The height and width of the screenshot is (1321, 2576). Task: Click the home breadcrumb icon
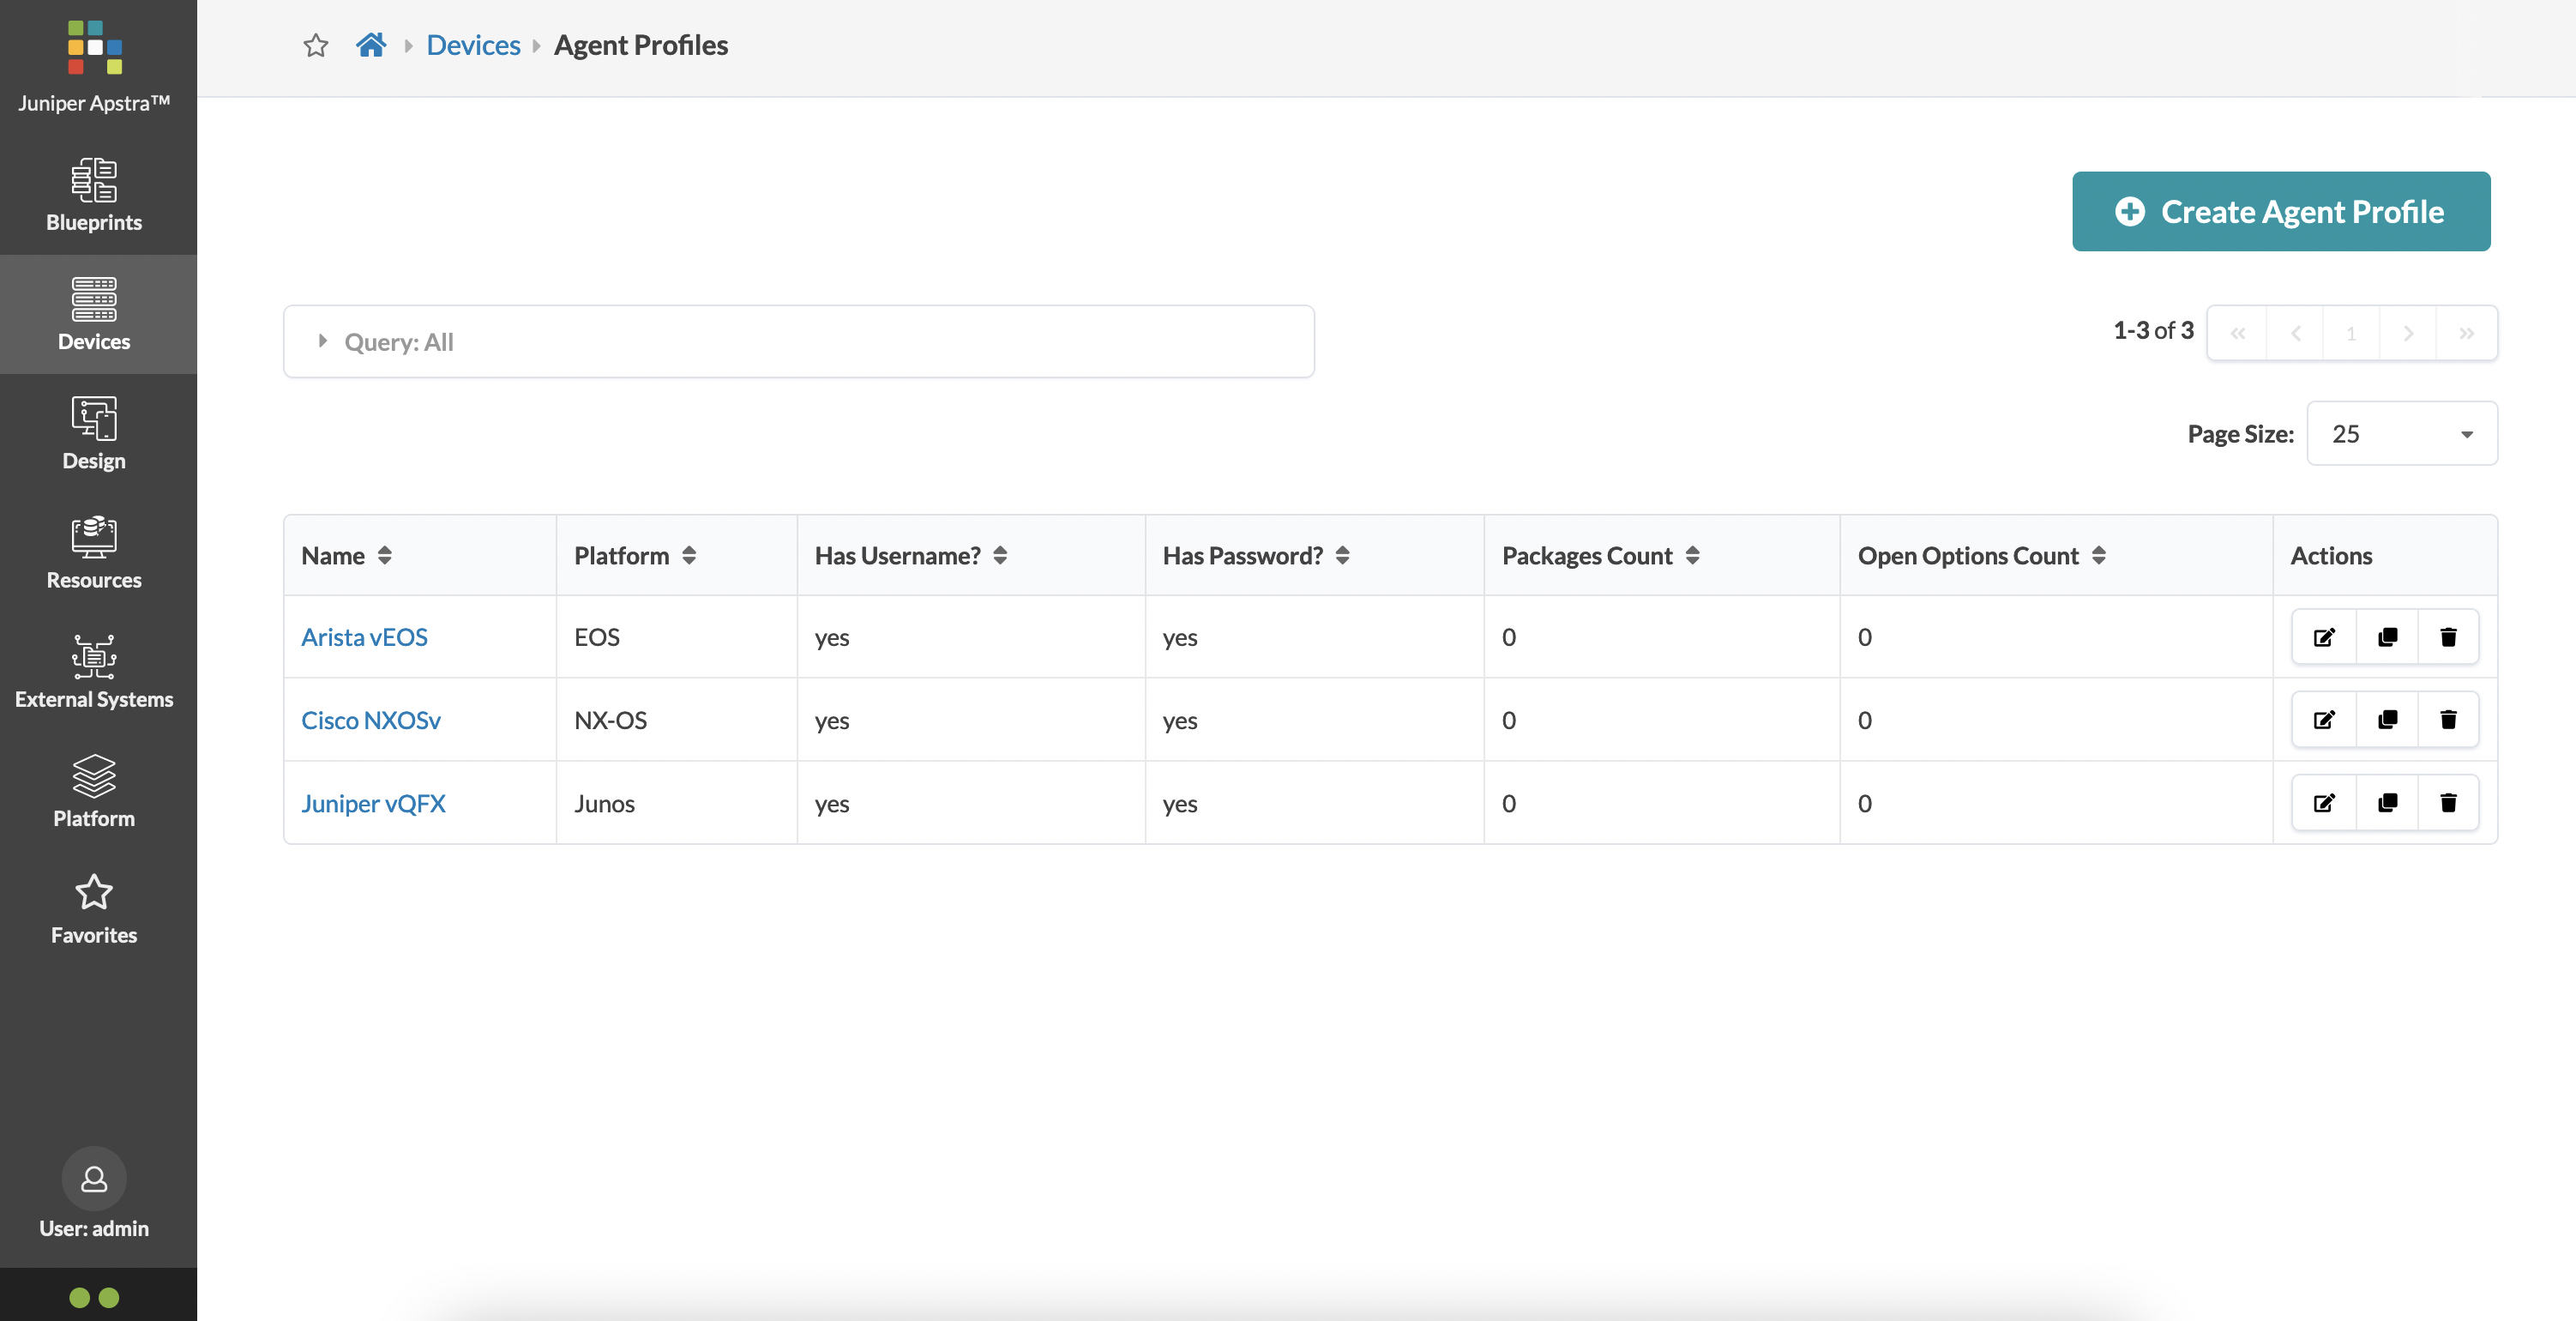[370, 45]
